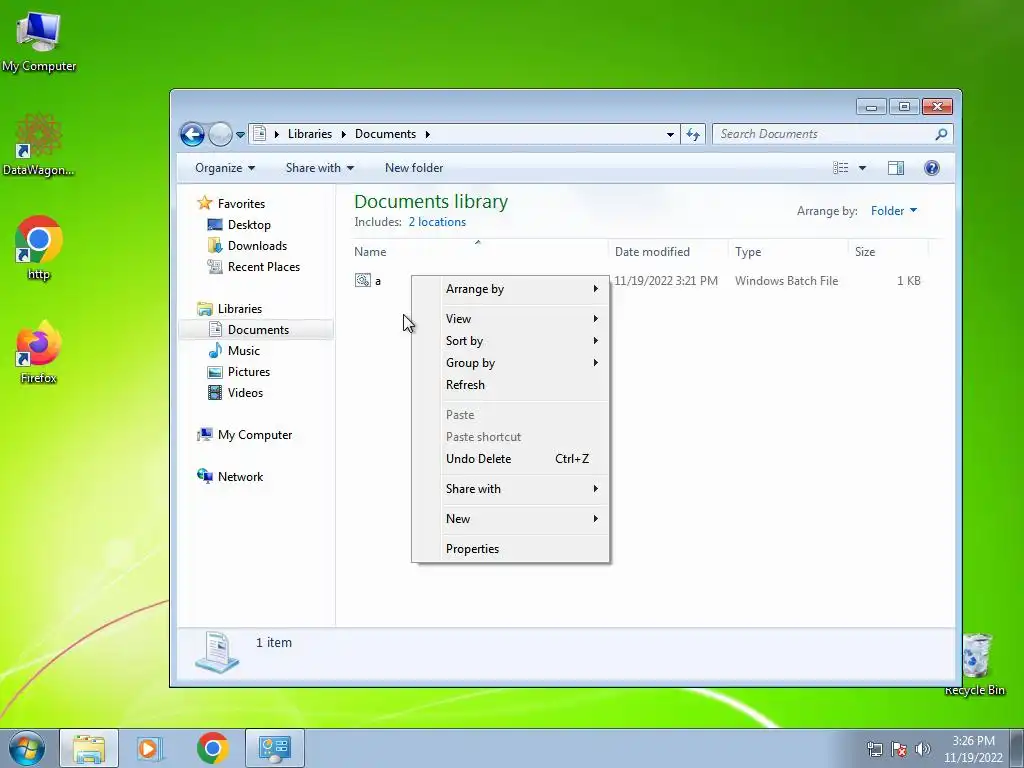
Task: Click the Videos library film icon
Action: (215, 392)
